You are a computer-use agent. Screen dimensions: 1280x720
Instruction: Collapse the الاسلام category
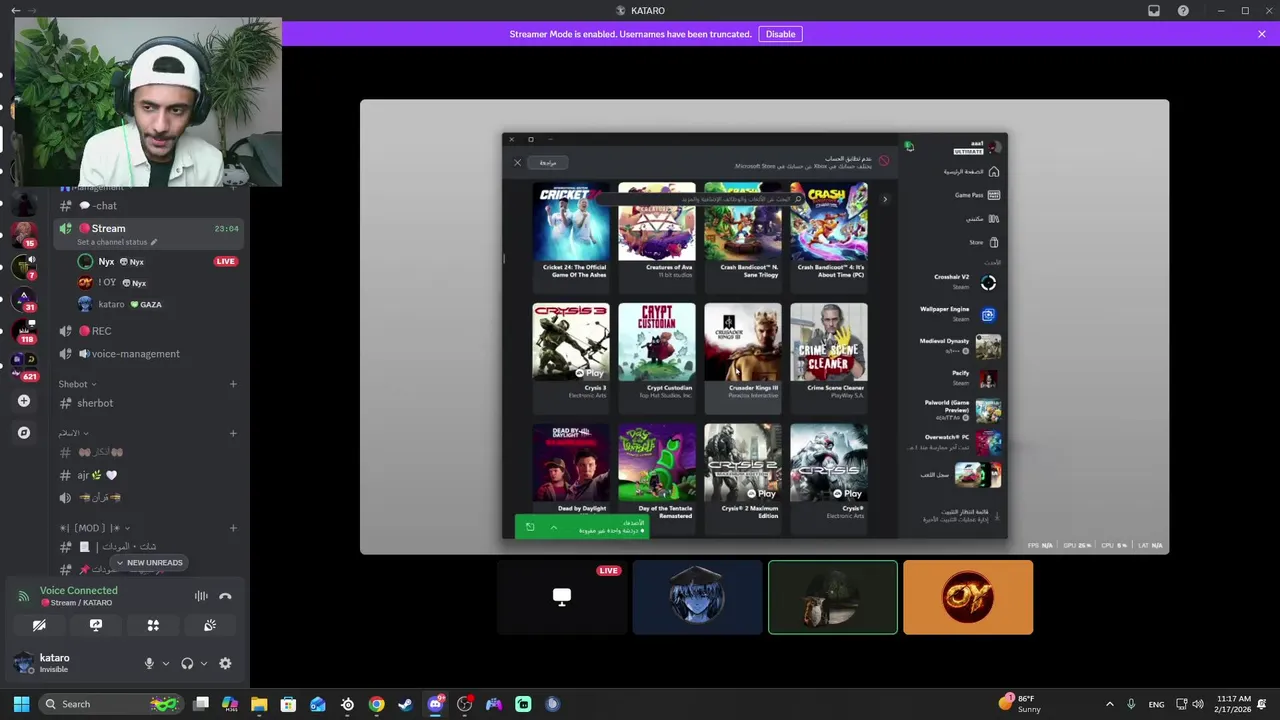tap(74, 433)
